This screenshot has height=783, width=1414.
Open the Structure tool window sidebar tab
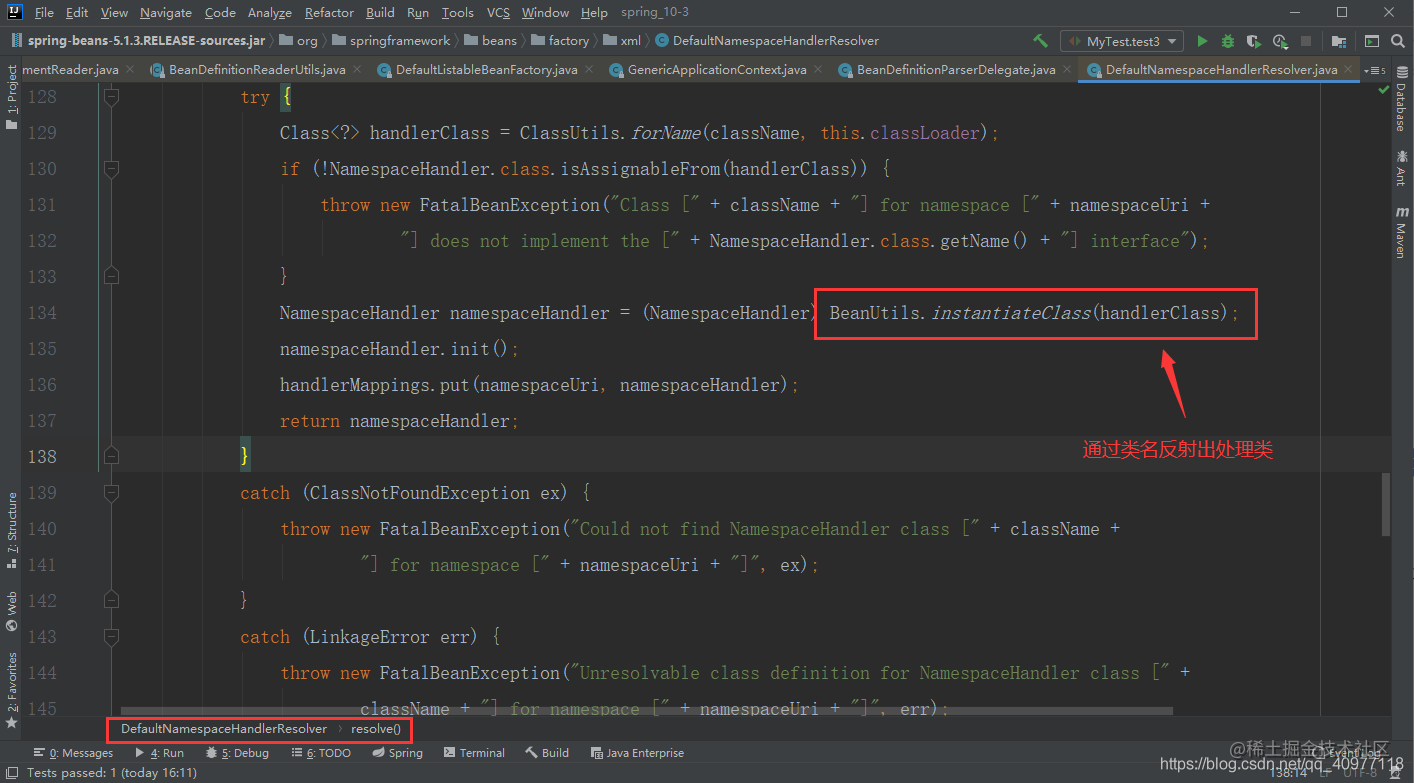click(x=11, y=530)
